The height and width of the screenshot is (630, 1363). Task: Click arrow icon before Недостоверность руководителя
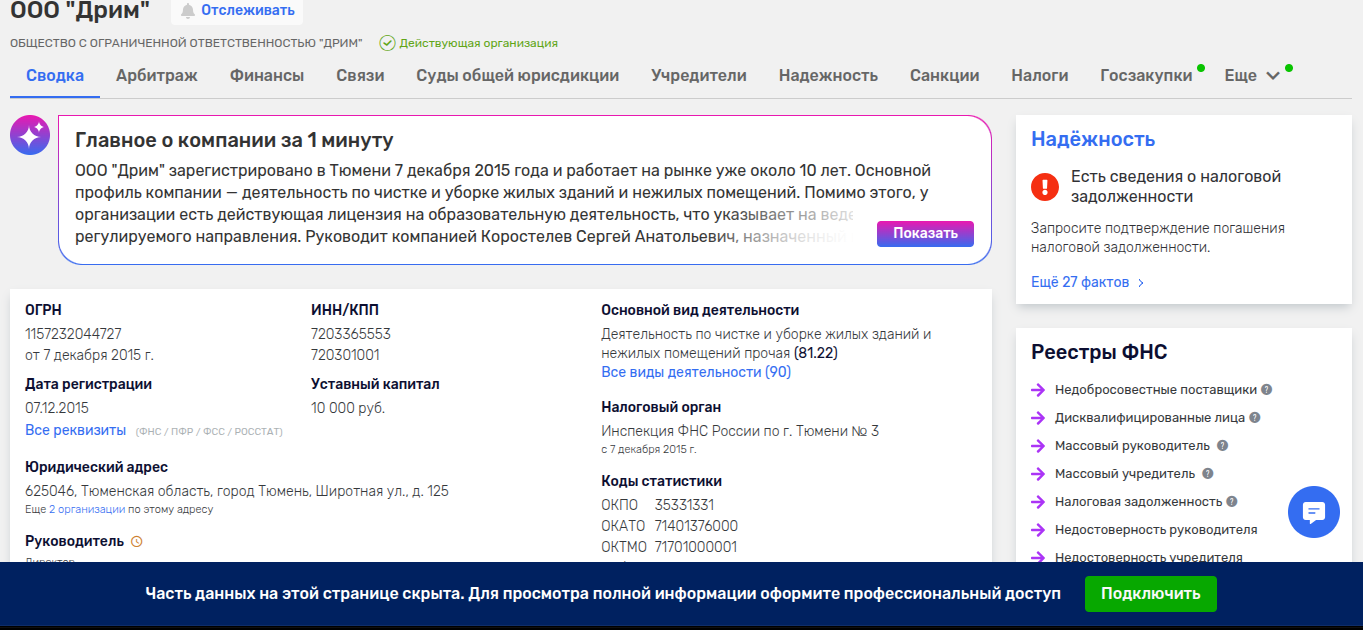click(1038, 530)
